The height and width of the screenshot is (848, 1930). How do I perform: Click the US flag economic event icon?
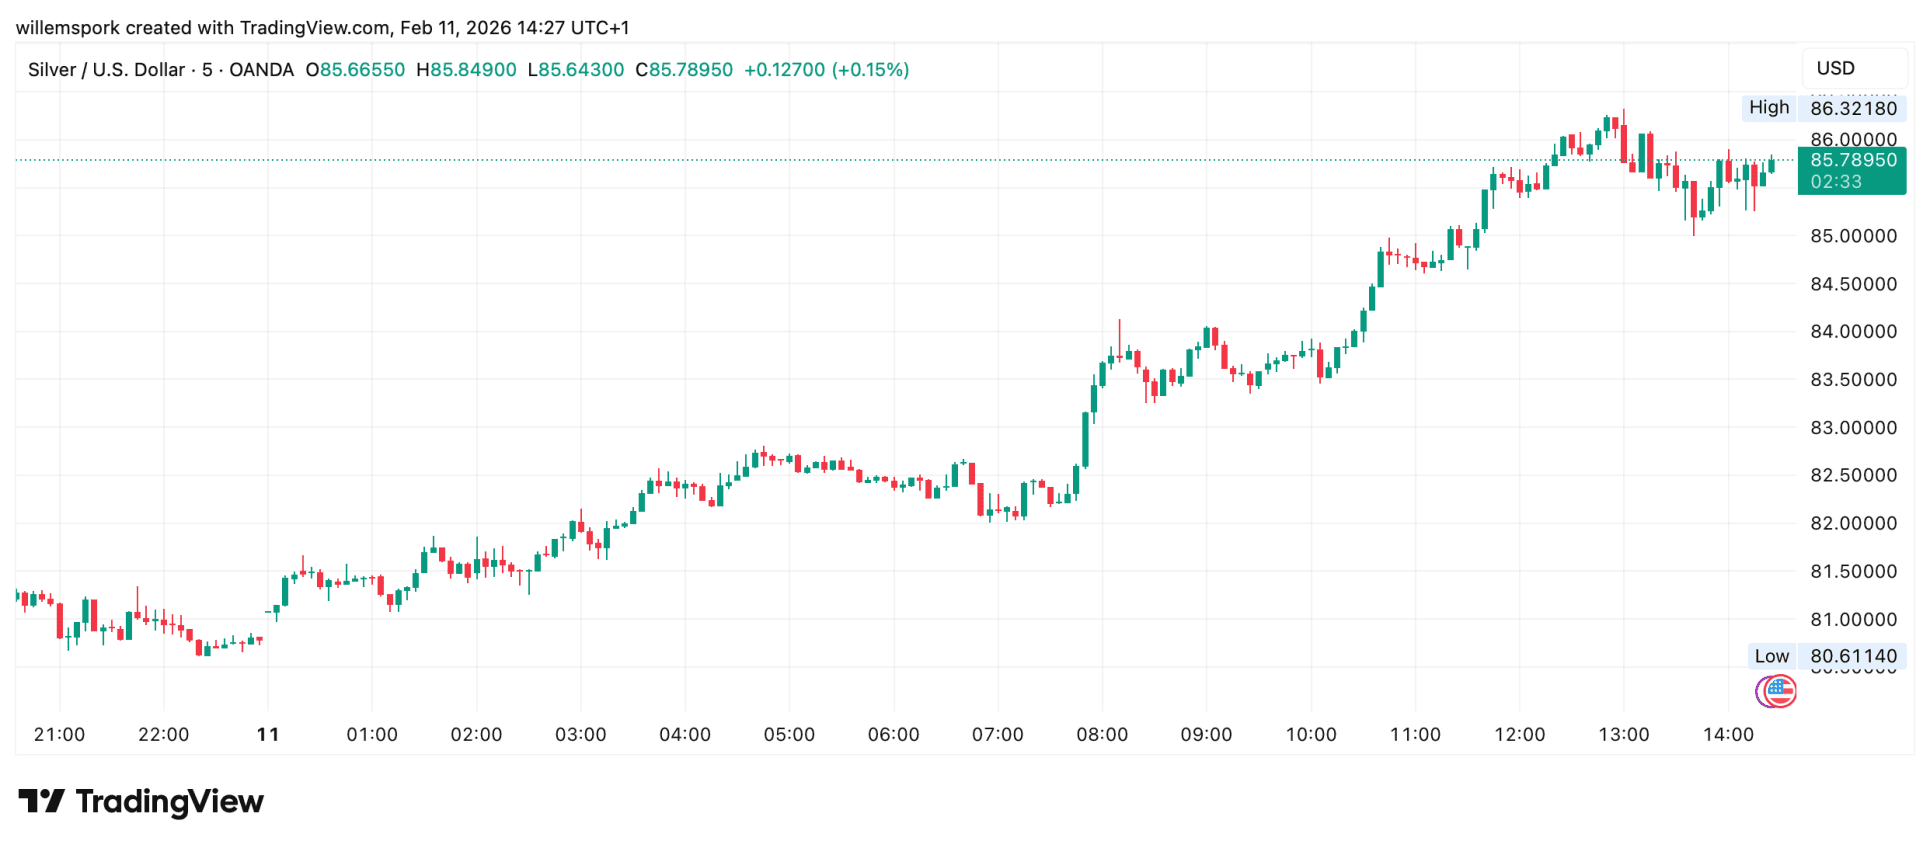click(1779, 691)
